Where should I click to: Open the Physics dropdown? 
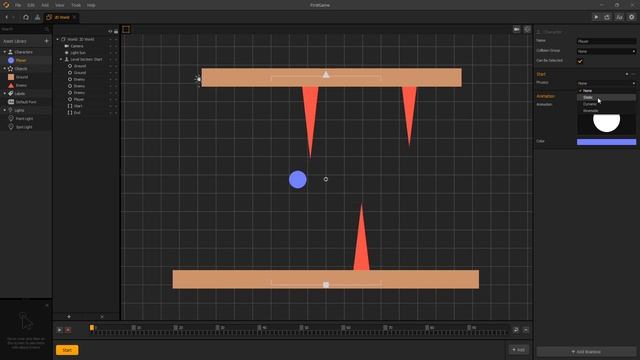coord(606,83)
